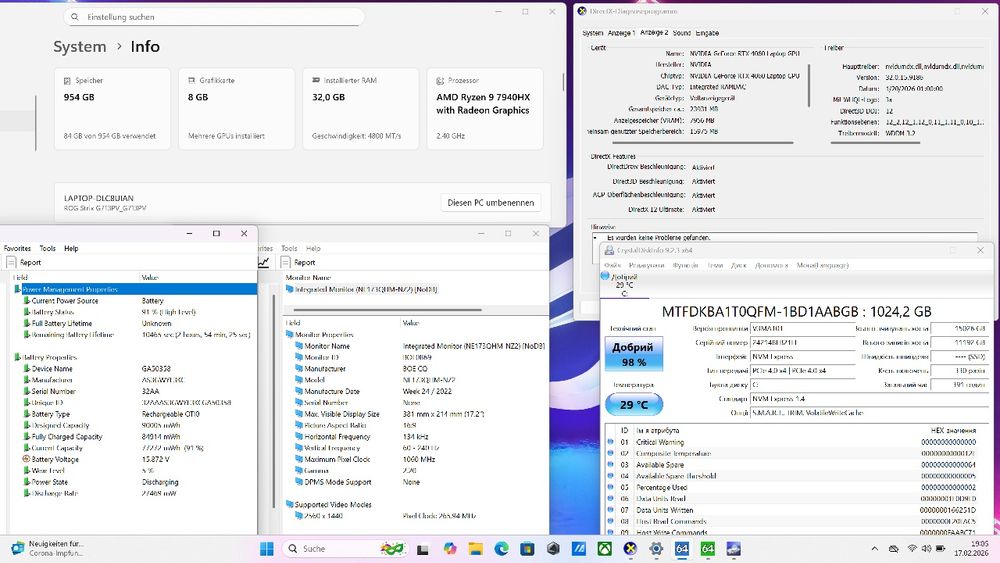Open File Explorer from the taskbar

pyautogui.click(x=475, y=548)
